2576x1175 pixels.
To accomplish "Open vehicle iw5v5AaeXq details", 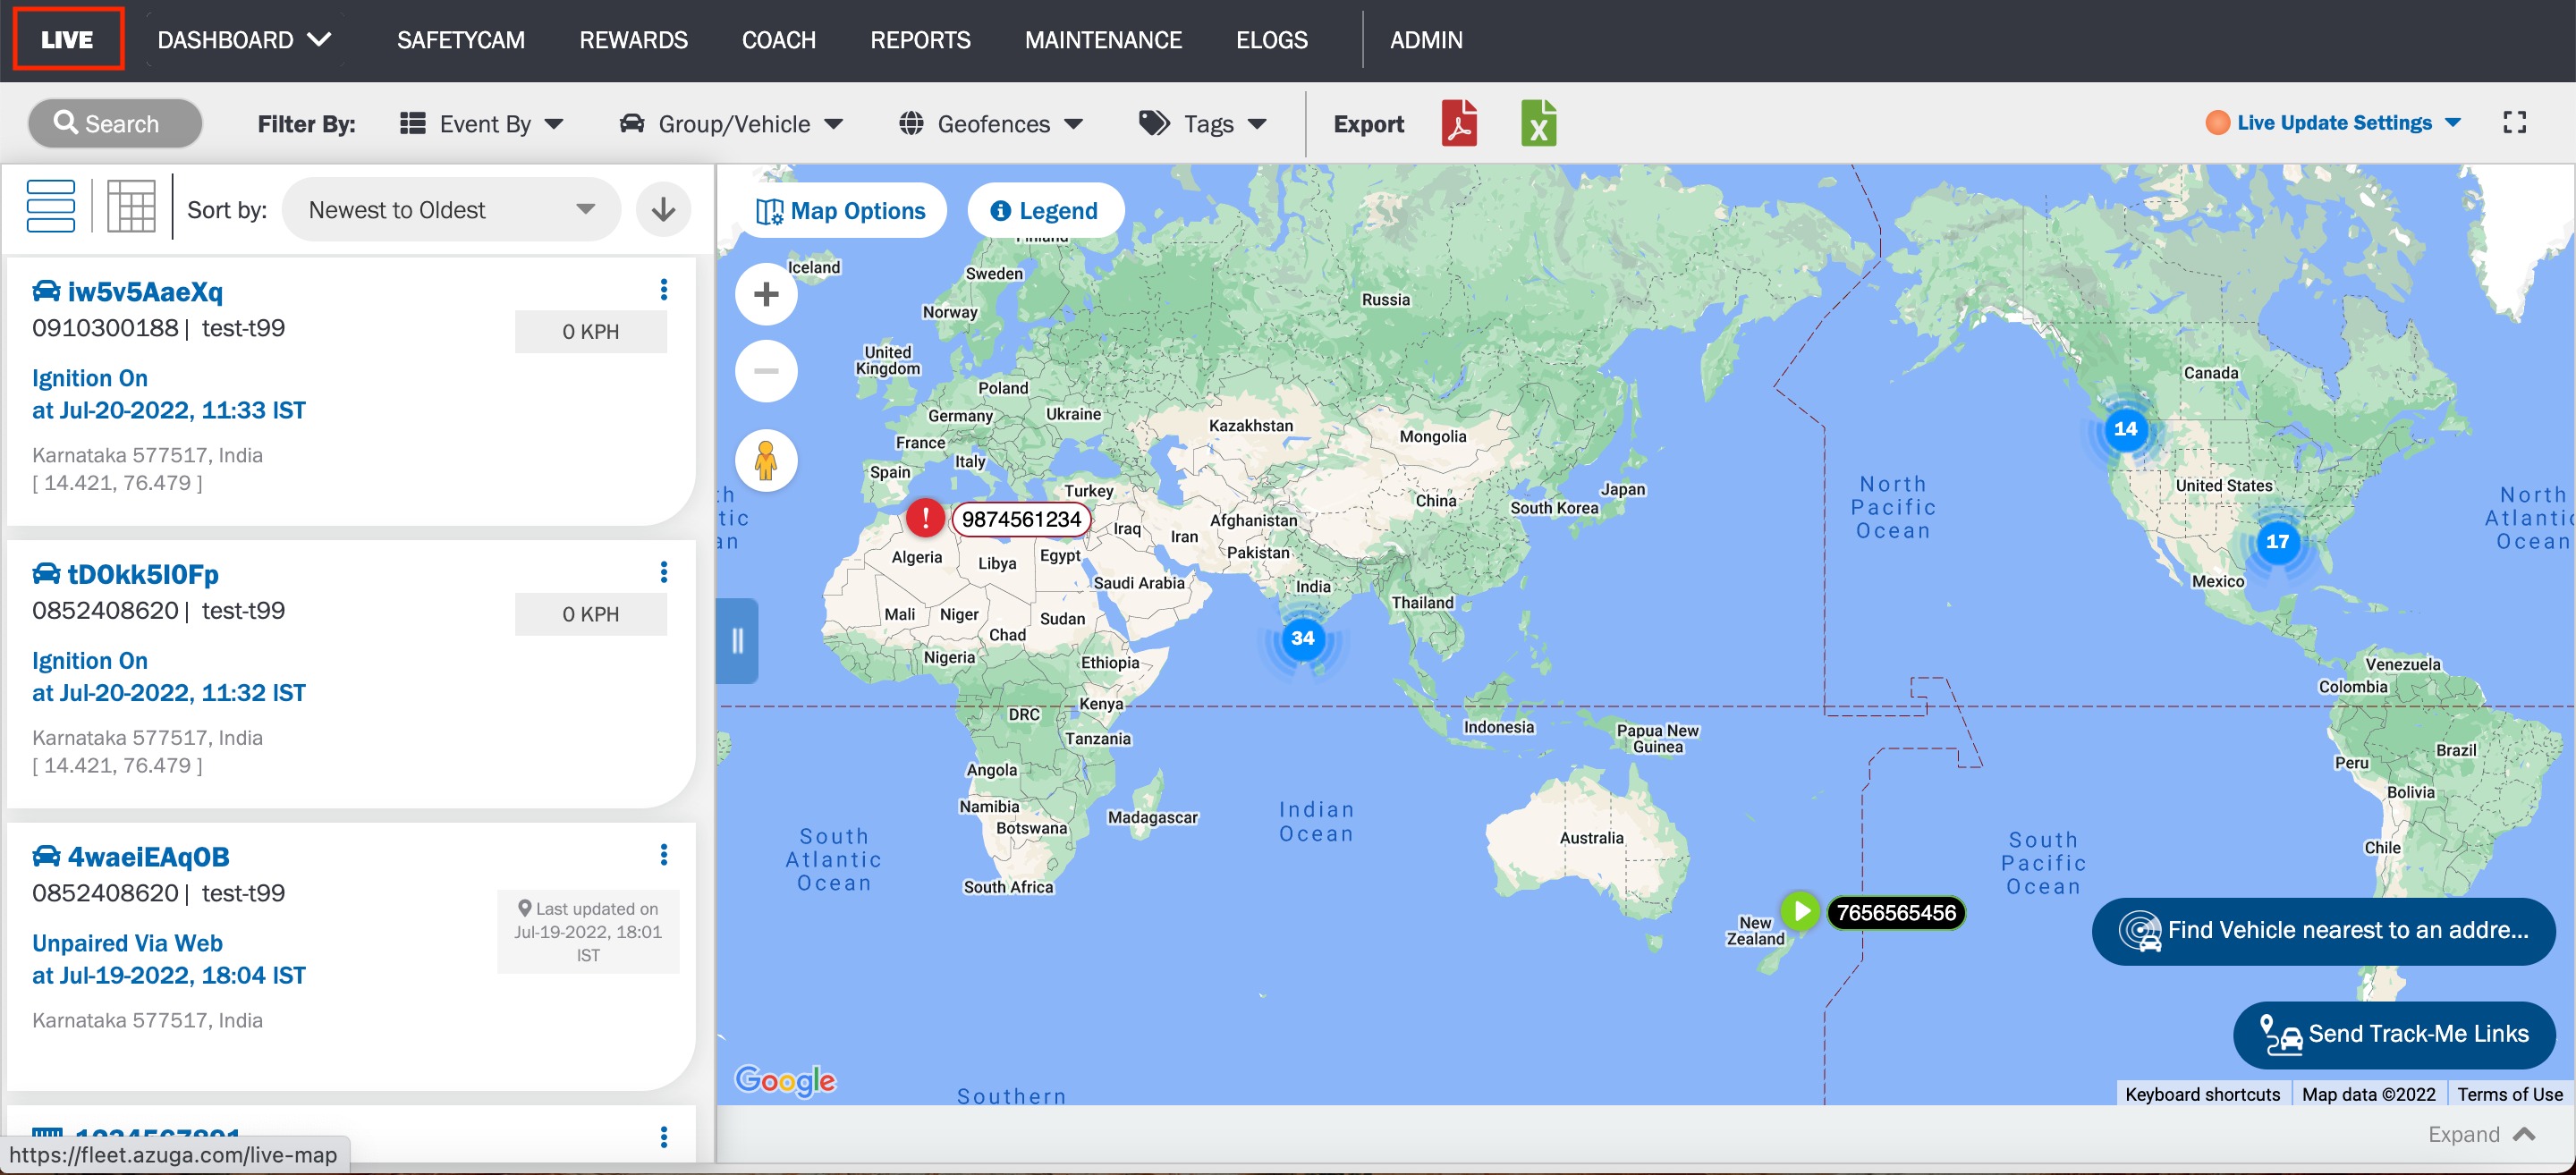I will pyautogui.click(x=144, y=291).
